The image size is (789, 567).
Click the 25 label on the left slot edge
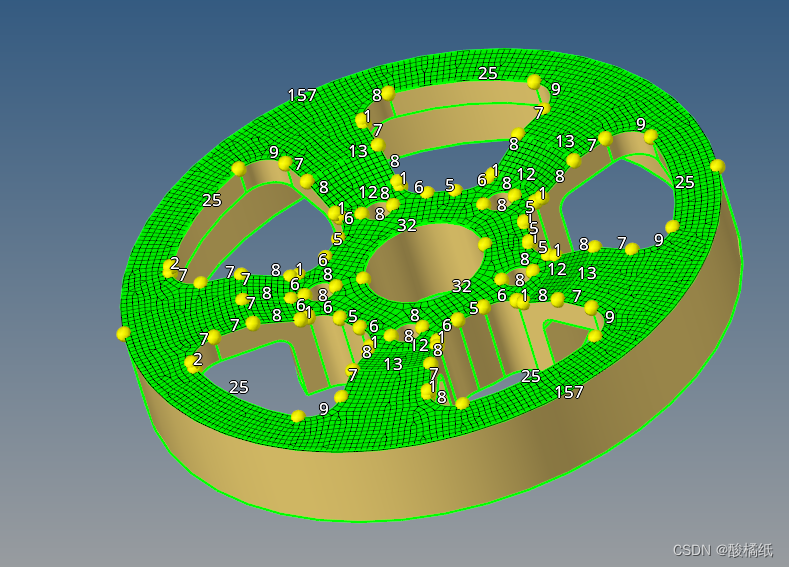click(211, 200)
